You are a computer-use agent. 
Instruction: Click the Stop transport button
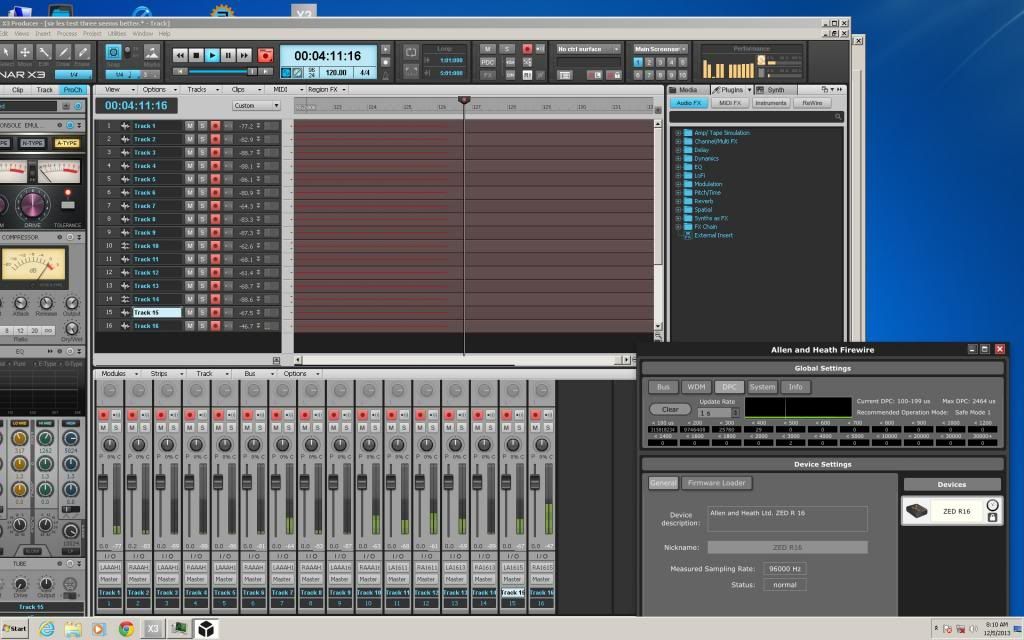pyautogui.click(x=197, y=56)
